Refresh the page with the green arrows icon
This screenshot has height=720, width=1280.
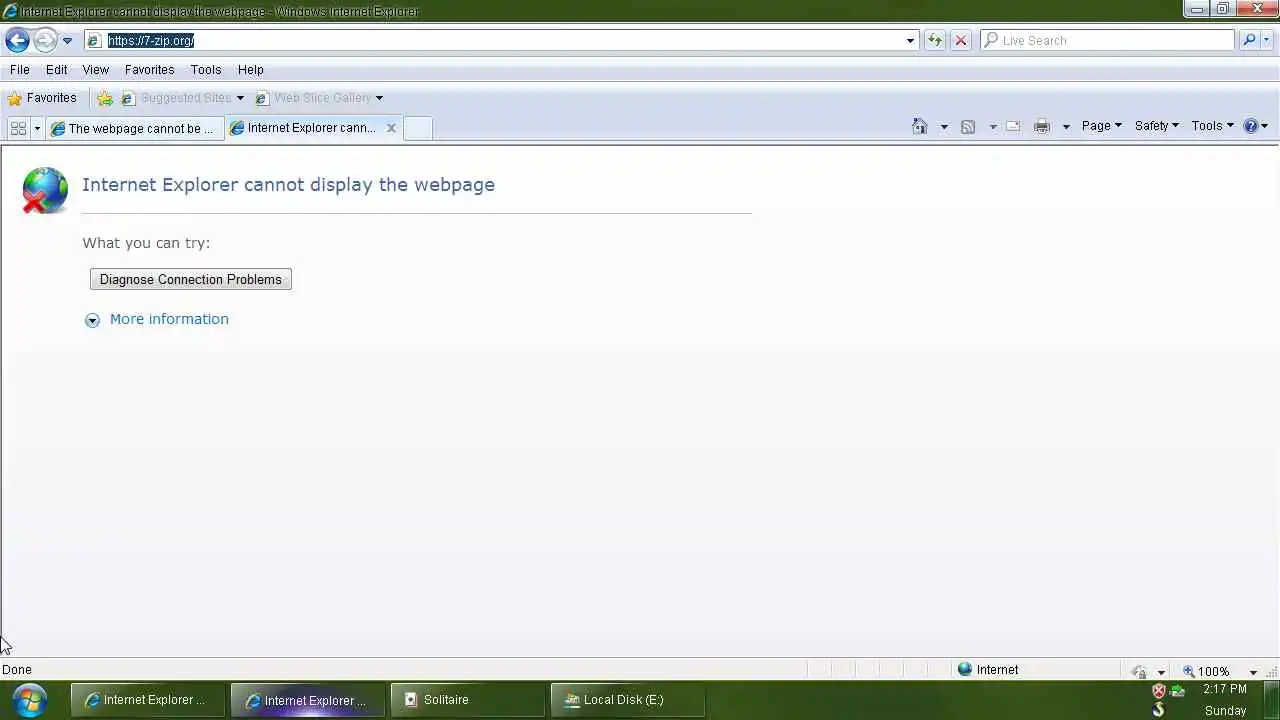pos(934,41)
